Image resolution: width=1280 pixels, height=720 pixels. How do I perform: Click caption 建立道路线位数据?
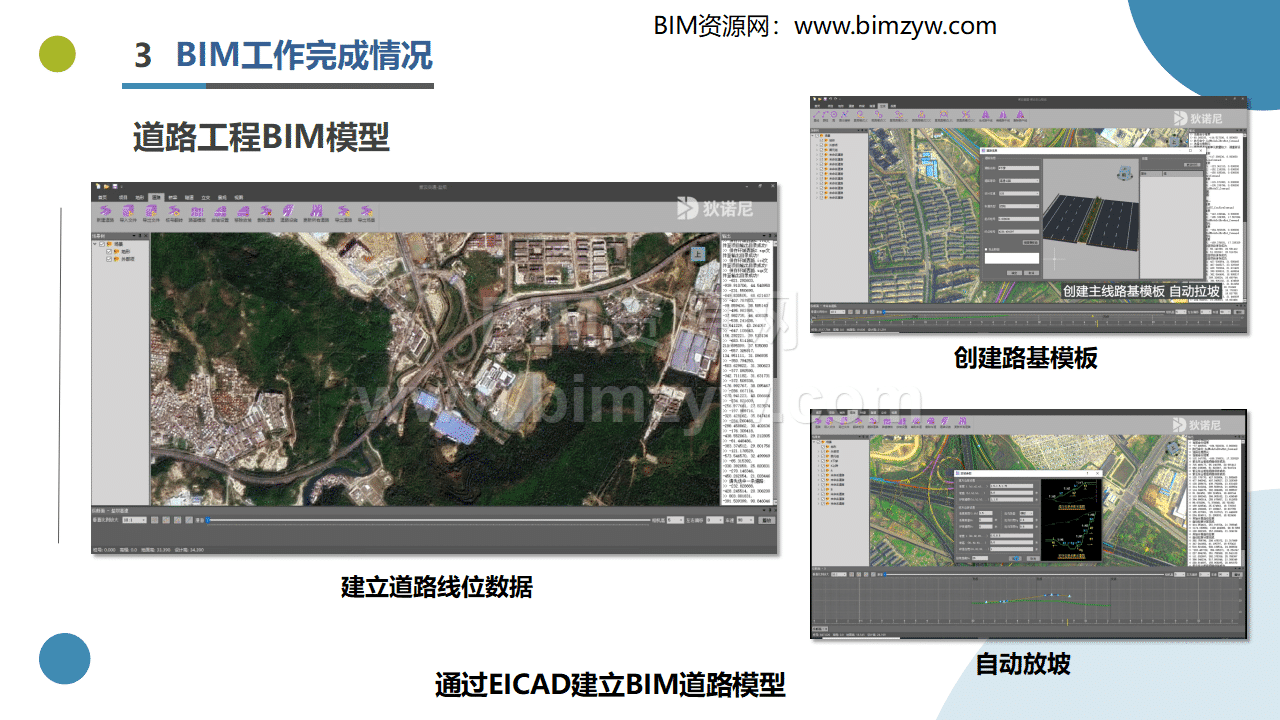click(437, 587)
